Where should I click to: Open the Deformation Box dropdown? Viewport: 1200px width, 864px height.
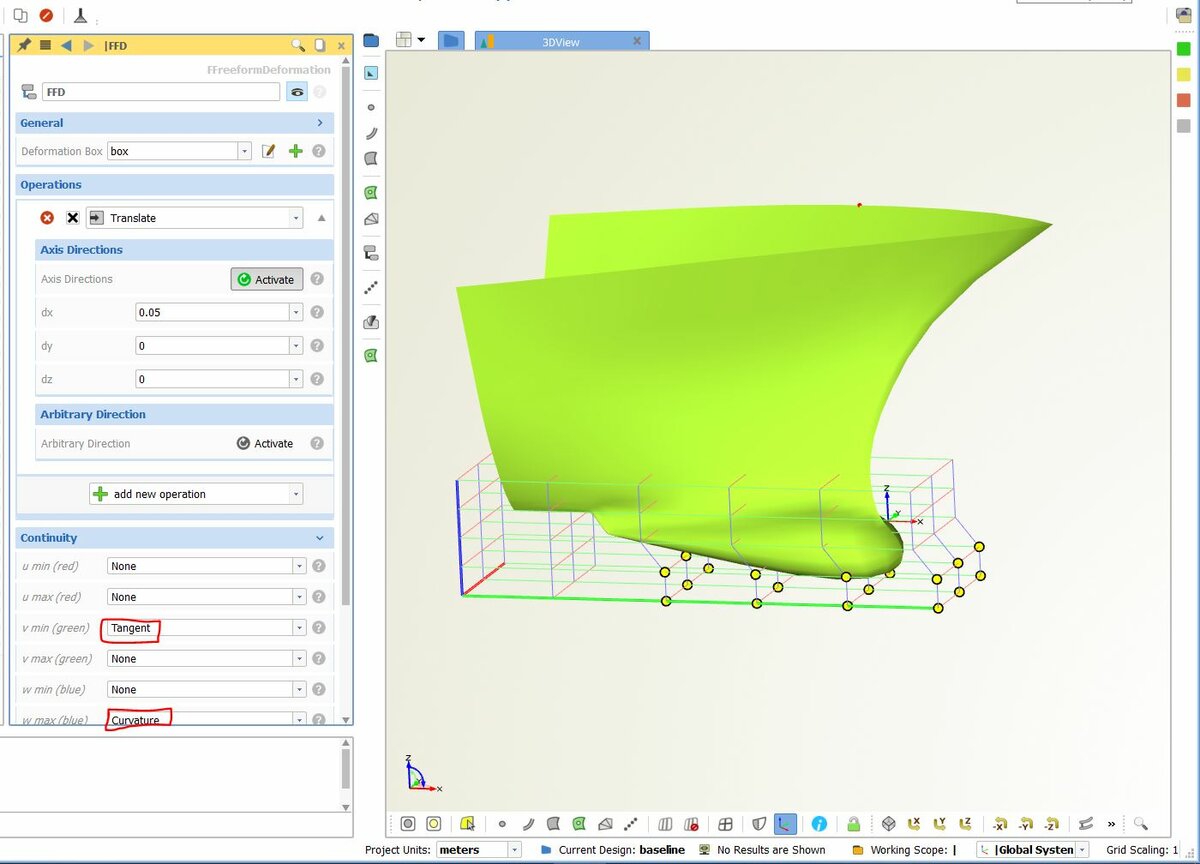tap(244, 151)
